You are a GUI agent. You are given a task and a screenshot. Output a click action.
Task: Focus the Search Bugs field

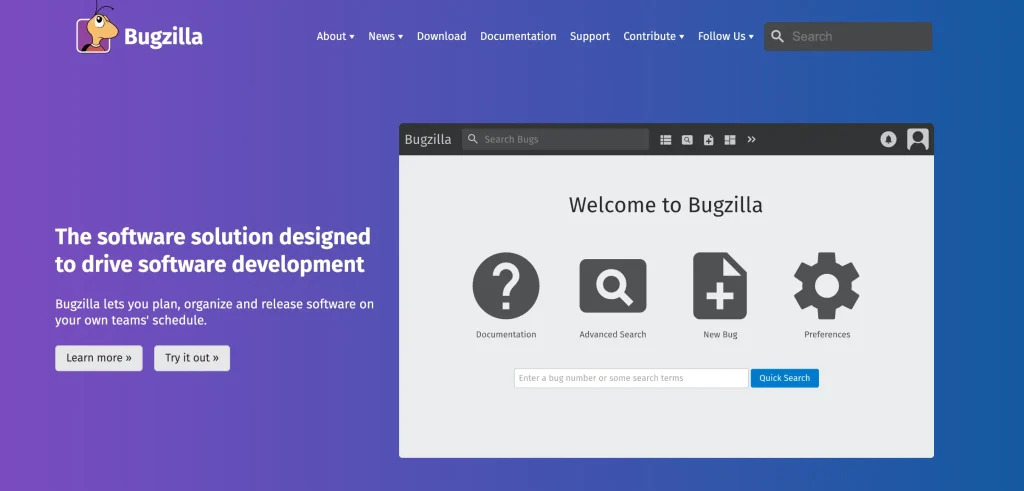coord(555,139)
